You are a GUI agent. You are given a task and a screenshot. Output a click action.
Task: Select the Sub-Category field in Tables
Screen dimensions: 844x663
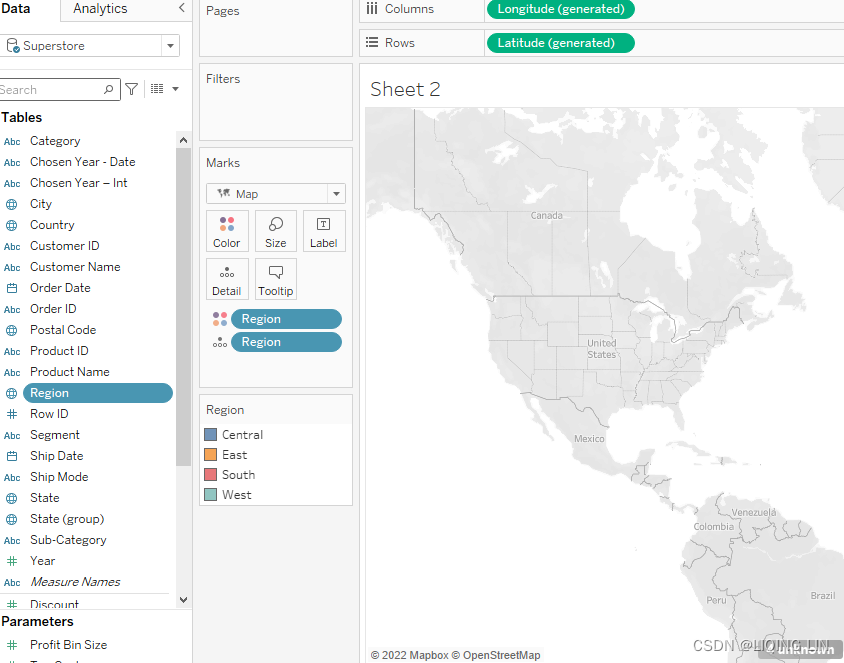tap(68, 540)
